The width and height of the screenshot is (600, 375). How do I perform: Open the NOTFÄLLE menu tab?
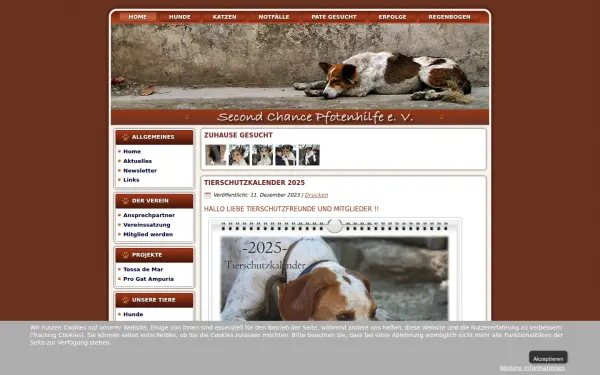pos(274,17)
